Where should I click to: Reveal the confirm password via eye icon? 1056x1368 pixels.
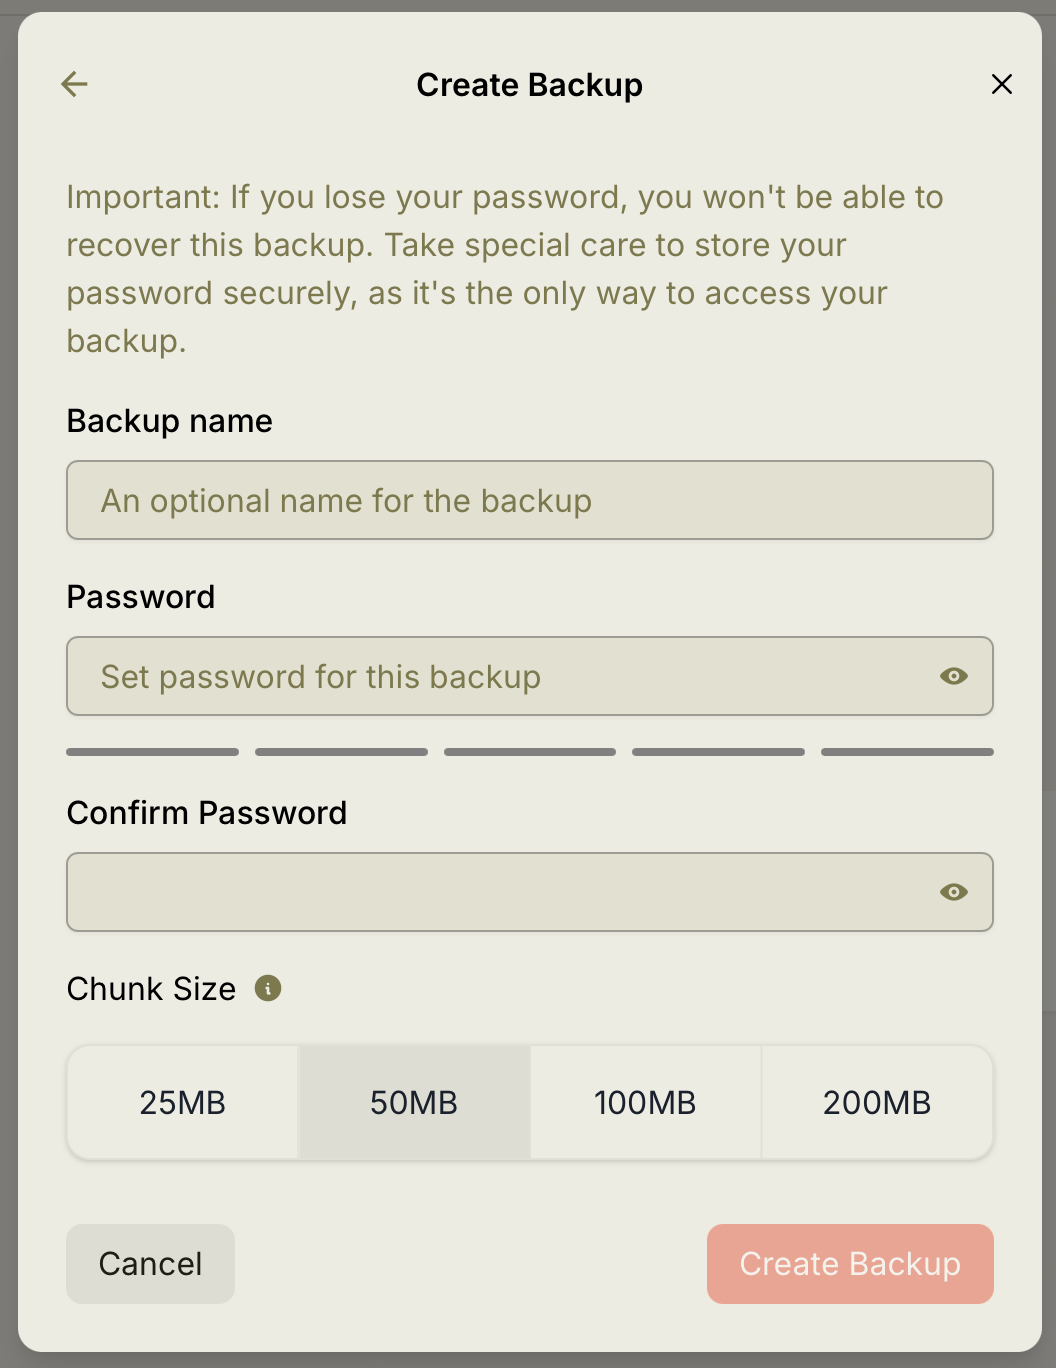pyautogui.click(x=954, y=892)
